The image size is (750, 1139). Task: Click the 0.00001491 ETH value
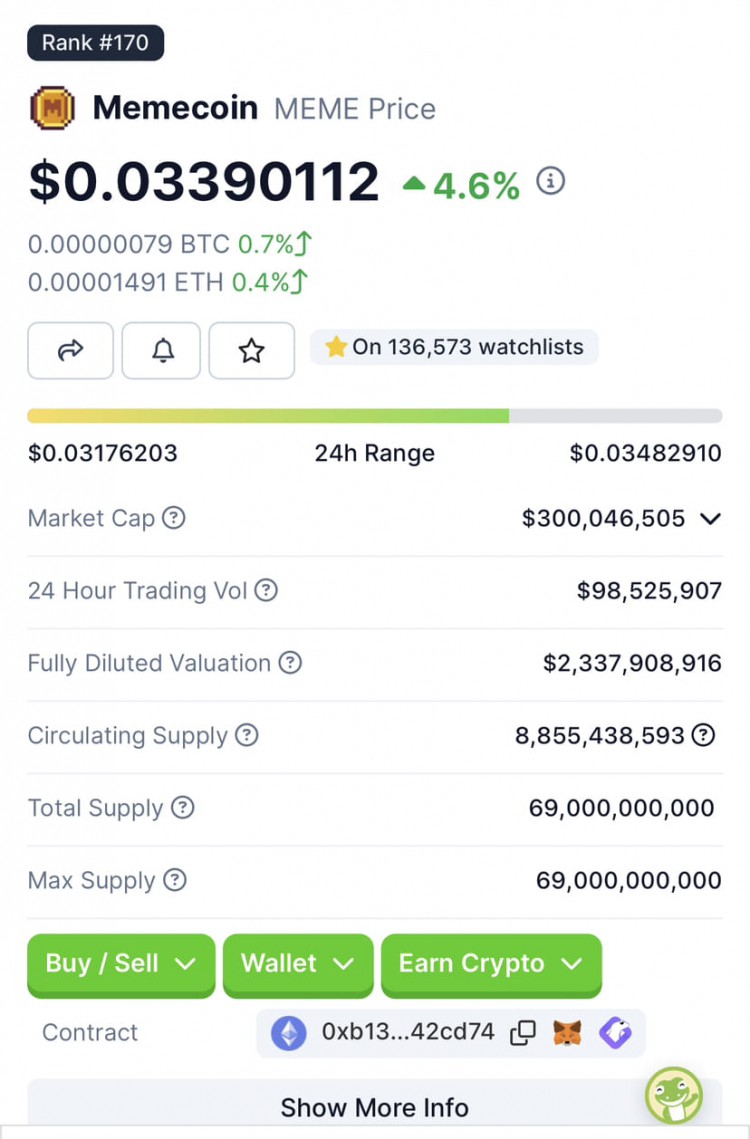[126, 282]
